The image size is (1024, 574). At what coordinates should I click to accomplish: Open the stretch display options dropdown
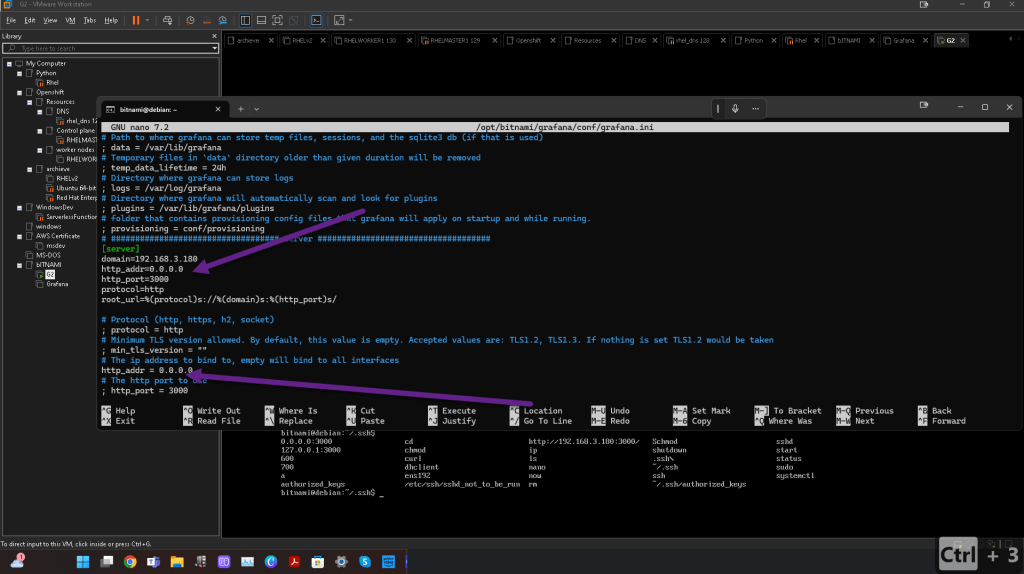[351, 20]
